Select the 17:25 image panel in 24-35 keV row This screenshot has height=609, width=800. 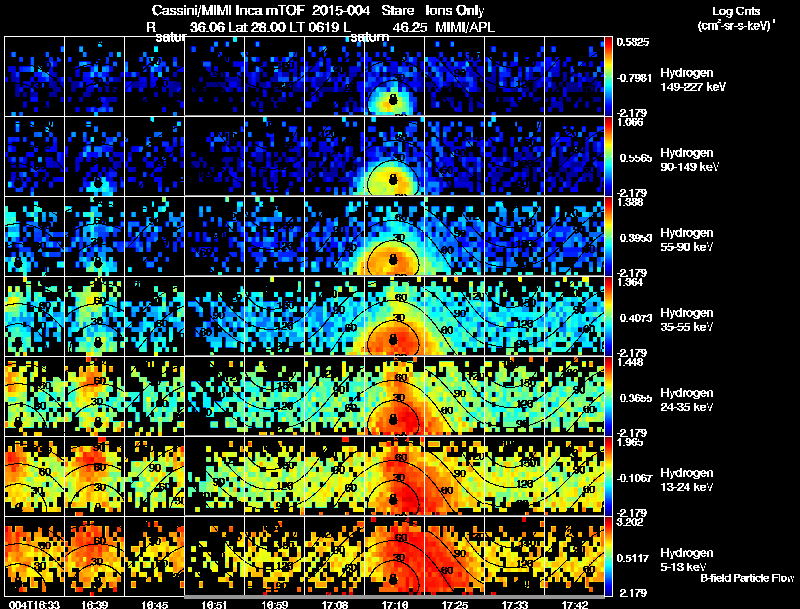[455, 397]
